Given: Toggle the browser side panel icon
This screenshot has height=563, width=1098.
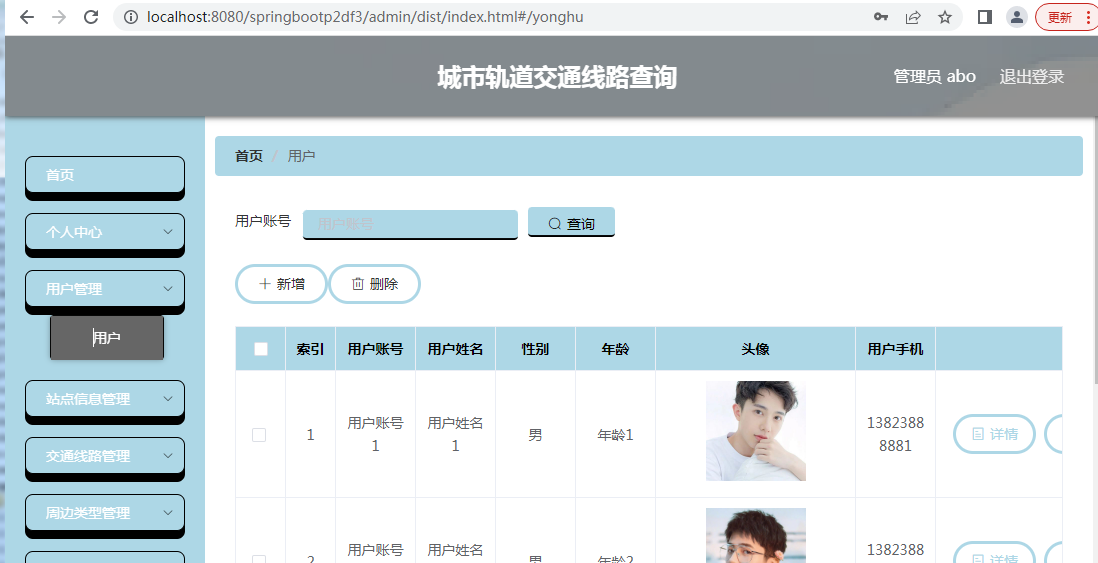Looking at the screenshot, I should 984,17.
